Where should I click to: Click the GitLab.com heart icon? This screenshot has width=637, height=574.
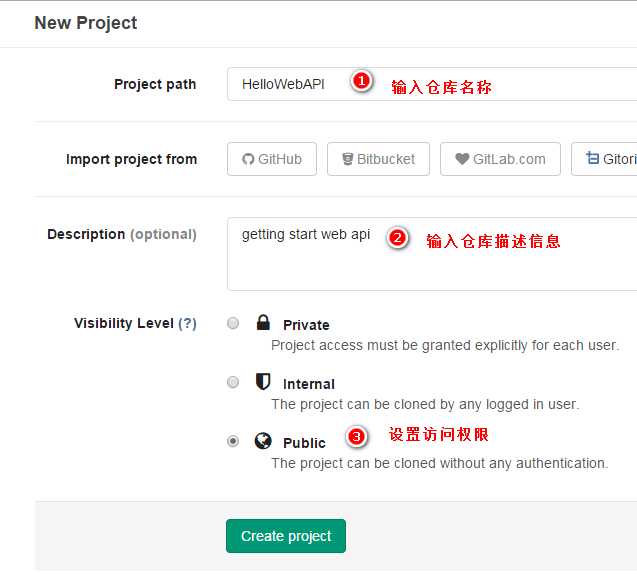tap(462, 159)
